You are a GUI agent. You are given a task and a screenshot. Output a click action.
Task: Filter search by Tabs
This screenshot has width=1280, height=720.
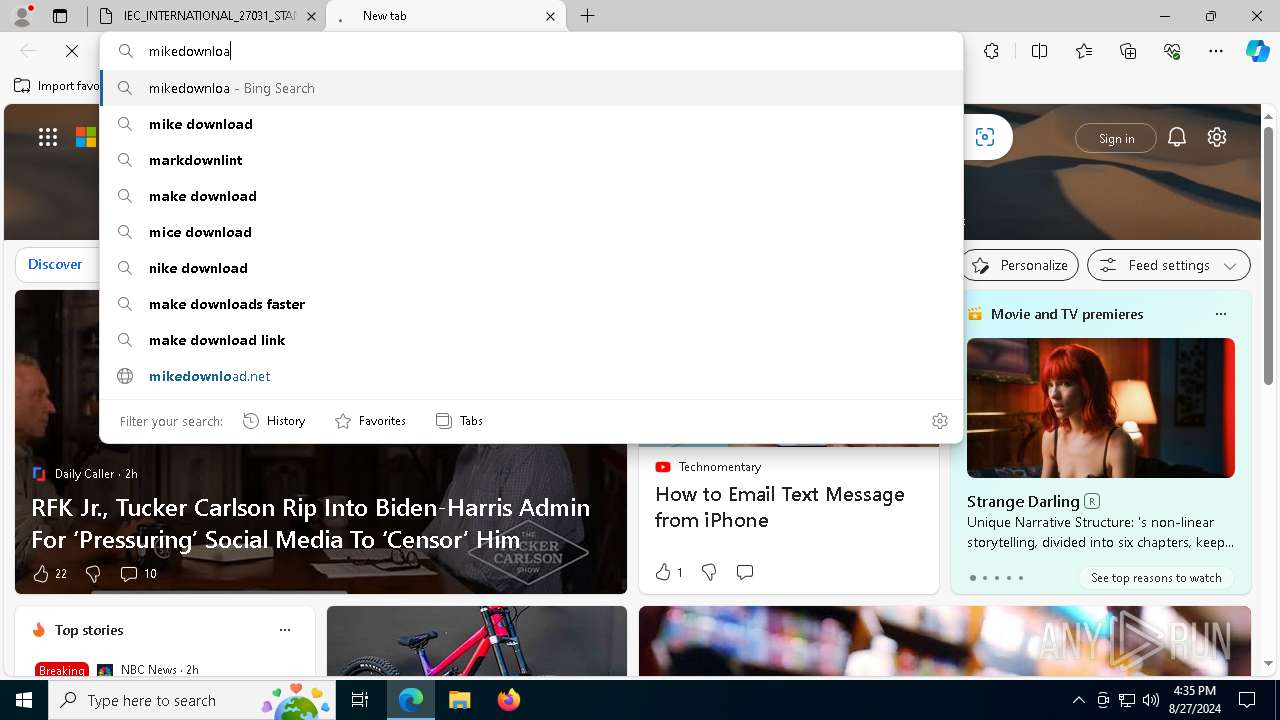tap(459, 421)
